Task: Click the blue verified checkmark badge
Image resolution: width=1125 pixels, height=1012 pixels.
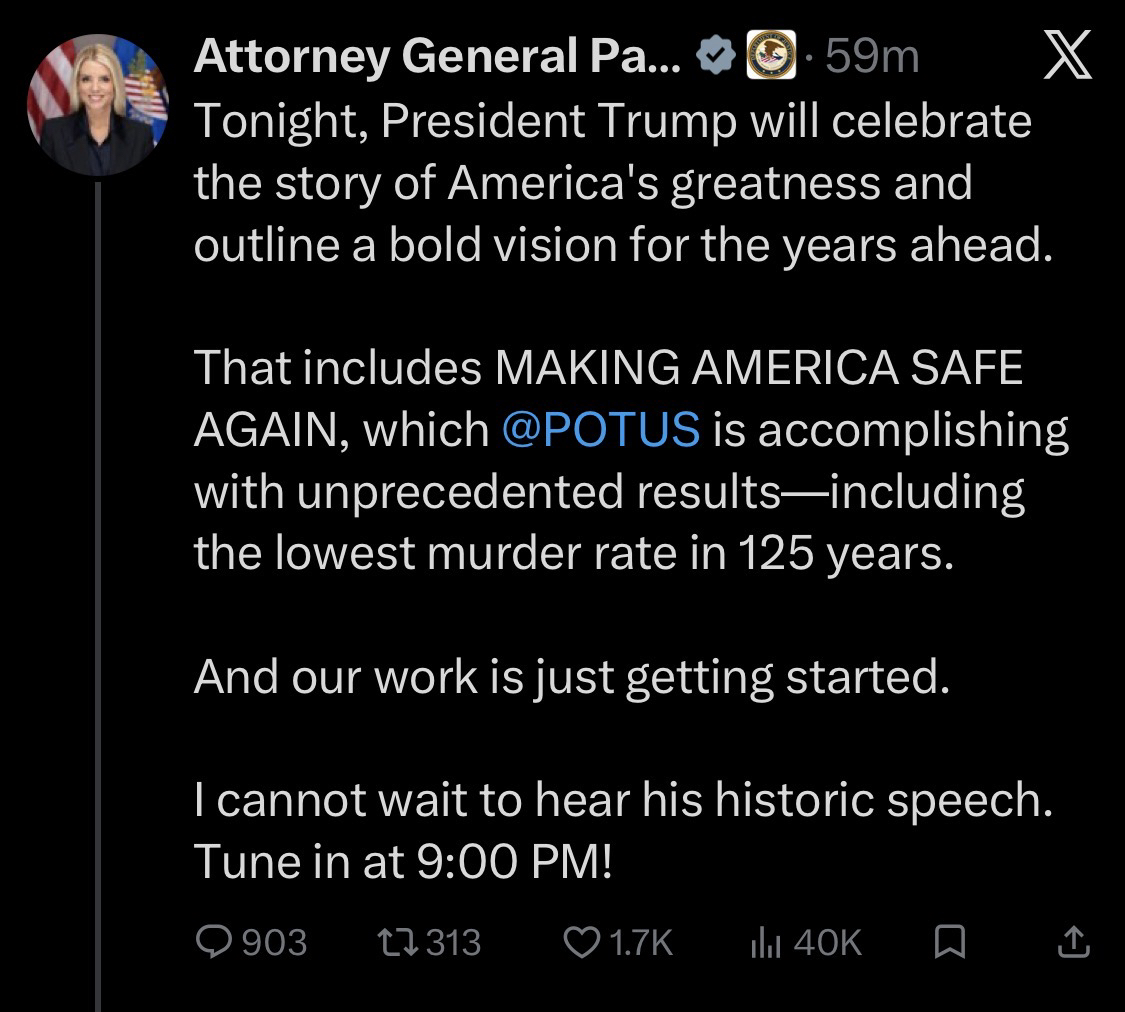Action: 718,58
